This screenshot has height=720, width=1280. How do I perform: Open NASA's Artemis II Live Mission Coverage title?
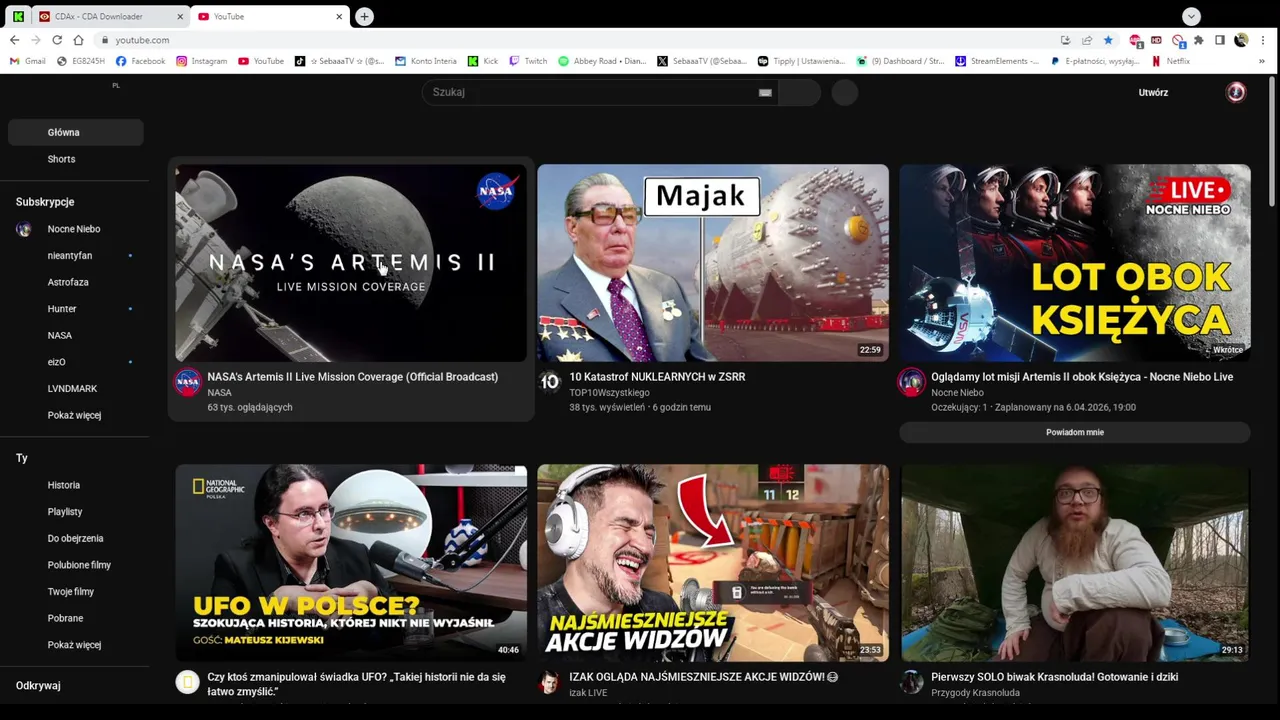(352, 377)
